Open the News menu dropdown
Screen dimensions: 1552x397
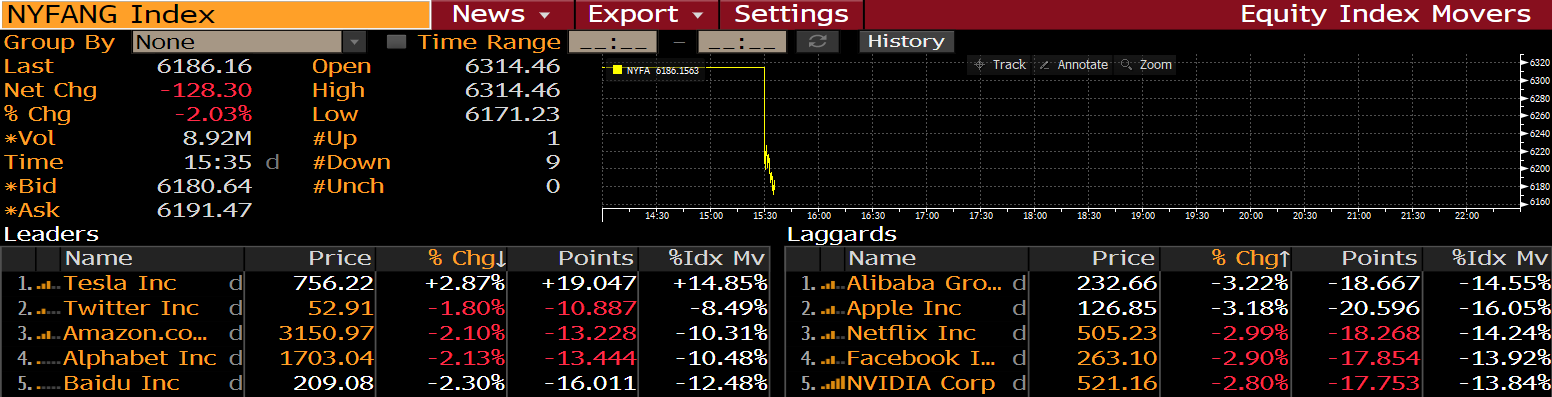pos(502,14)
